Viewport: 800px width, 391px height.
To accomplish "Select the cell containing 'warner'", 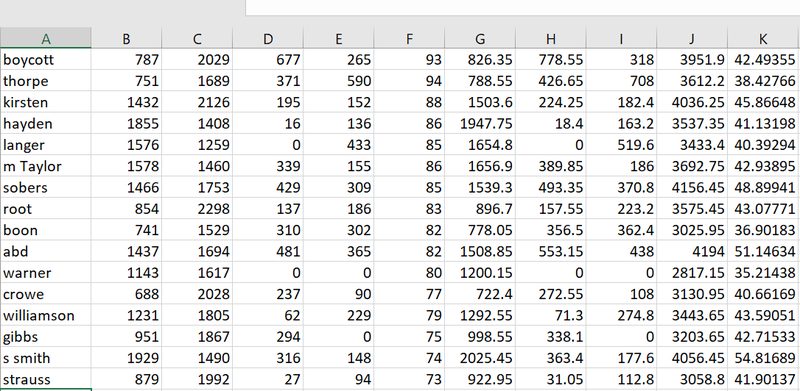I will [x=46, y=273].
